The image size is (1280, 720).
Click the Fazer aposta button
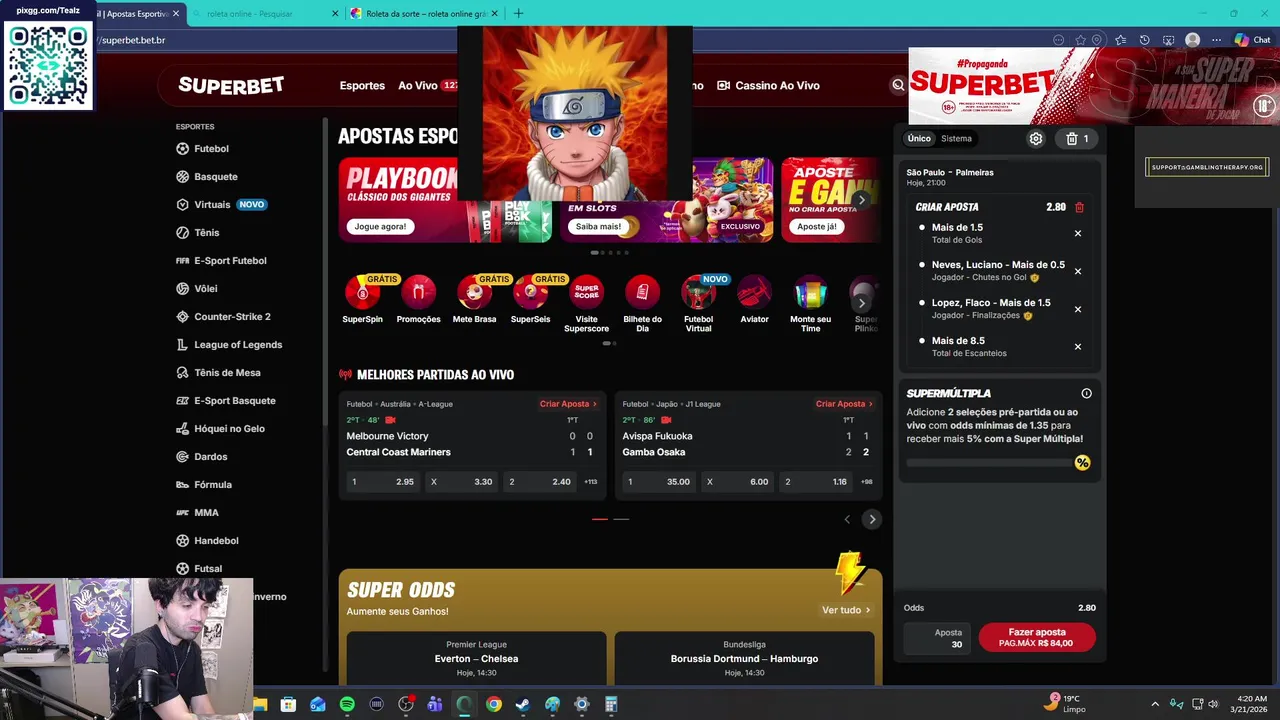click(x=1037, y=637)
